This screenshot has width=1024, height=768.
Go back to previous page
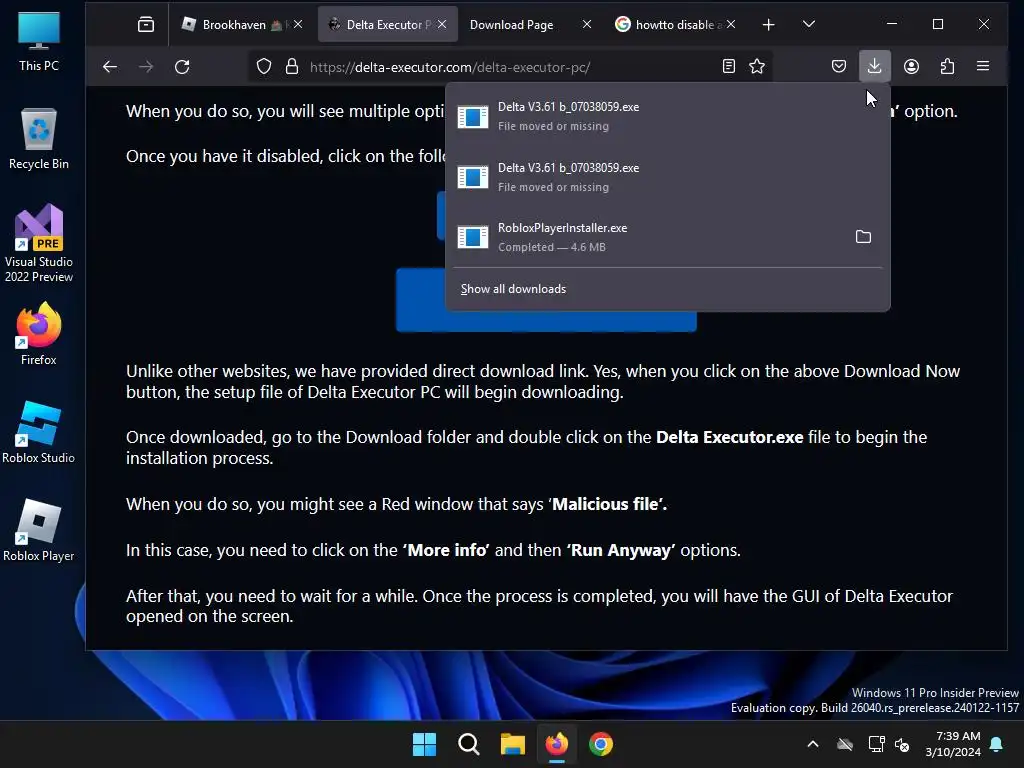[x=110, y=67]
